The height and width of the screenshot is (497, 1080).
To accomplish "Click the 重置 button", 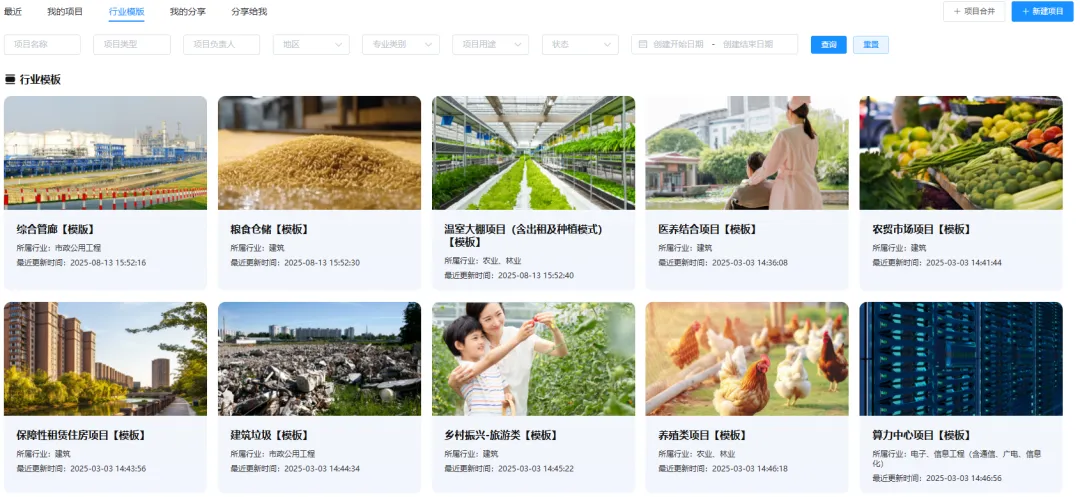I will 871,45.
